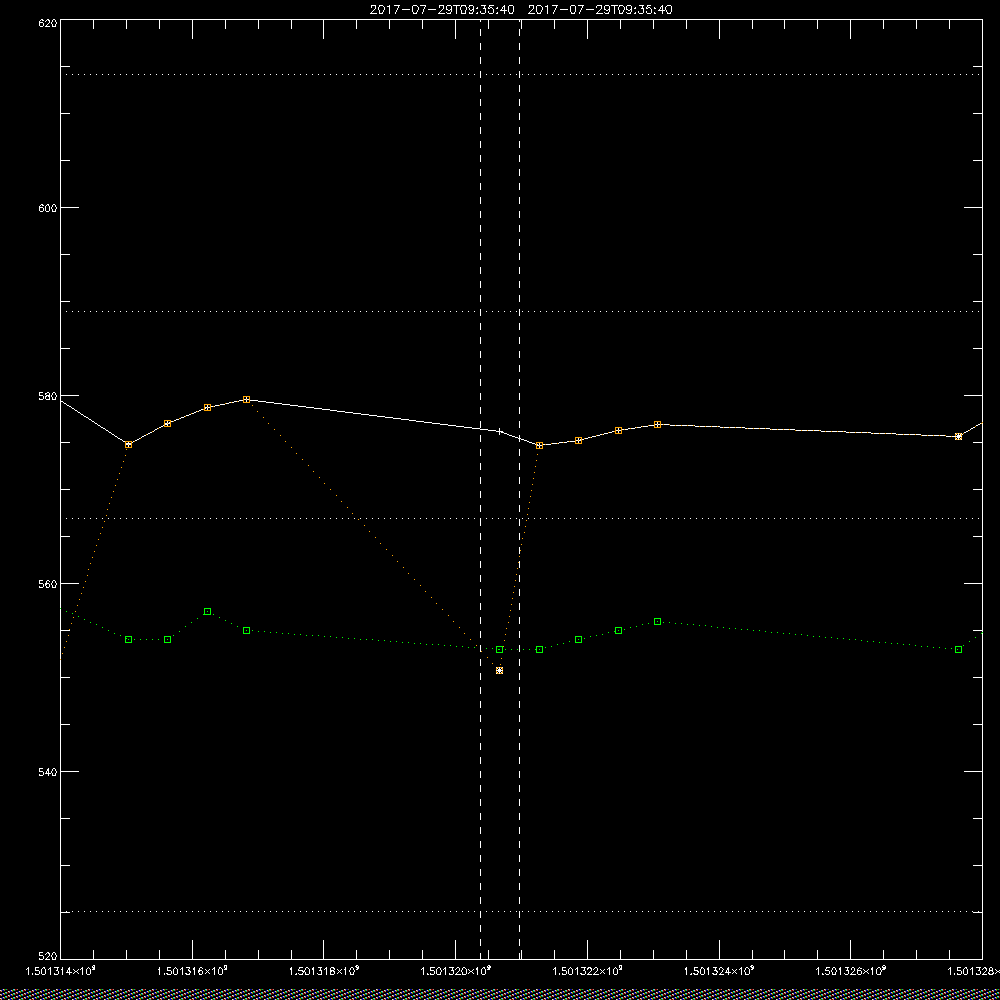Click x-axis label 1.501322×10^9

pos(587,971)
